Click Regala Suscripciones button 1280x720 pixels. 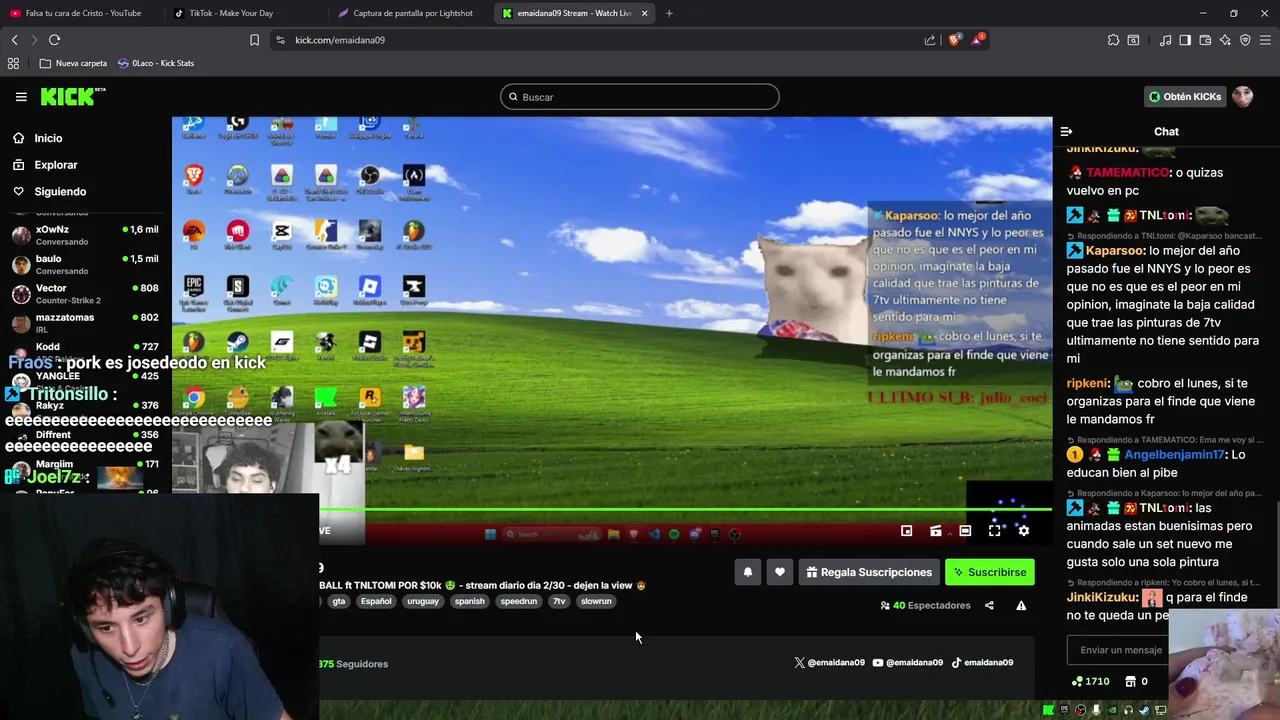(x=869, y=572)
